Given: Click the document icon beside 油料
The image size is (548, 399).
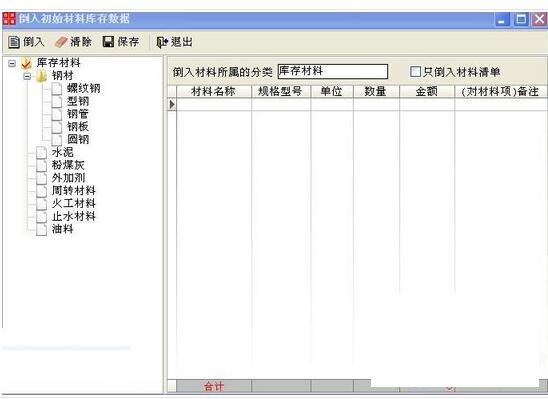Looking at the screenshot, I should (x=42, y=229).
